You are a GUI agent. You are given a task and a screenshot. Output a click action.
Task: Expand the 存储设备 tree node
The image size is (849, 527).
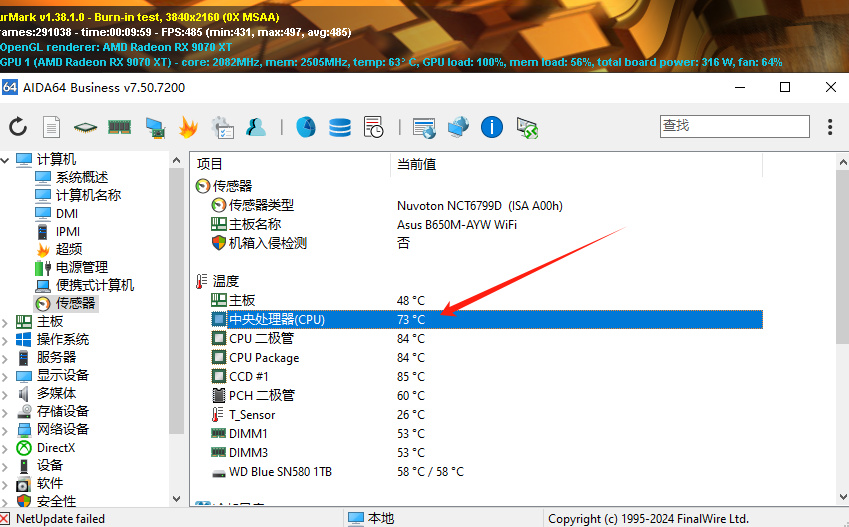pos(5,412)
